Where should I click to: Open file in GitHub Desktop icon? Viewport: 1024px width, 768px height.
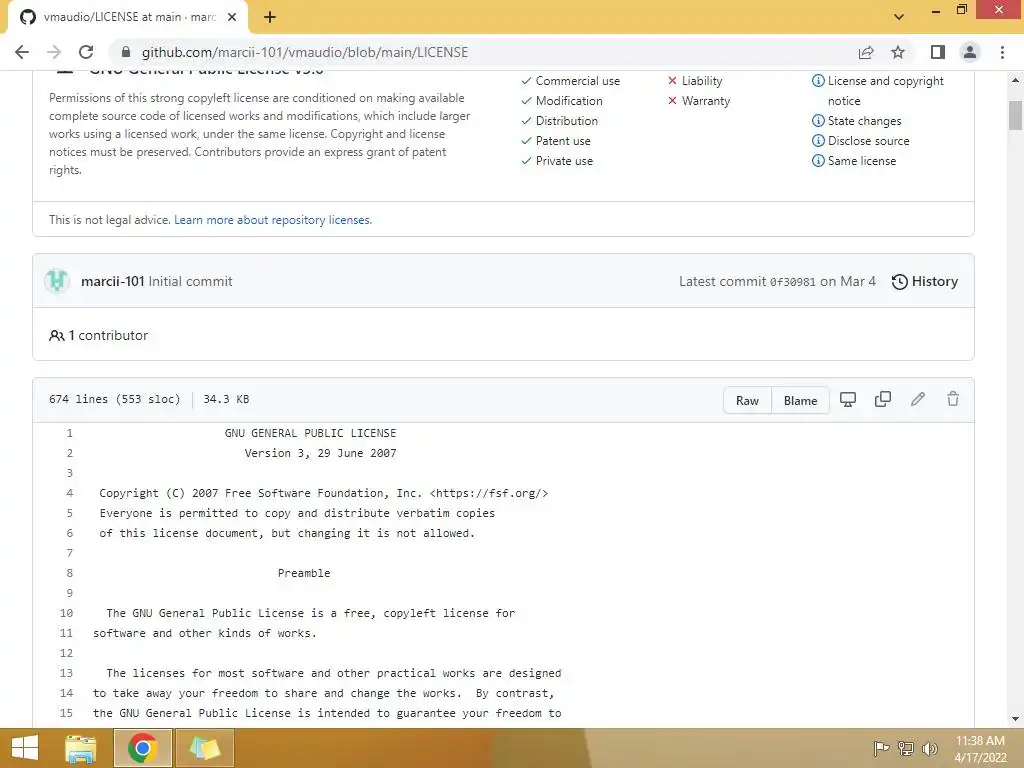point(848,399)
